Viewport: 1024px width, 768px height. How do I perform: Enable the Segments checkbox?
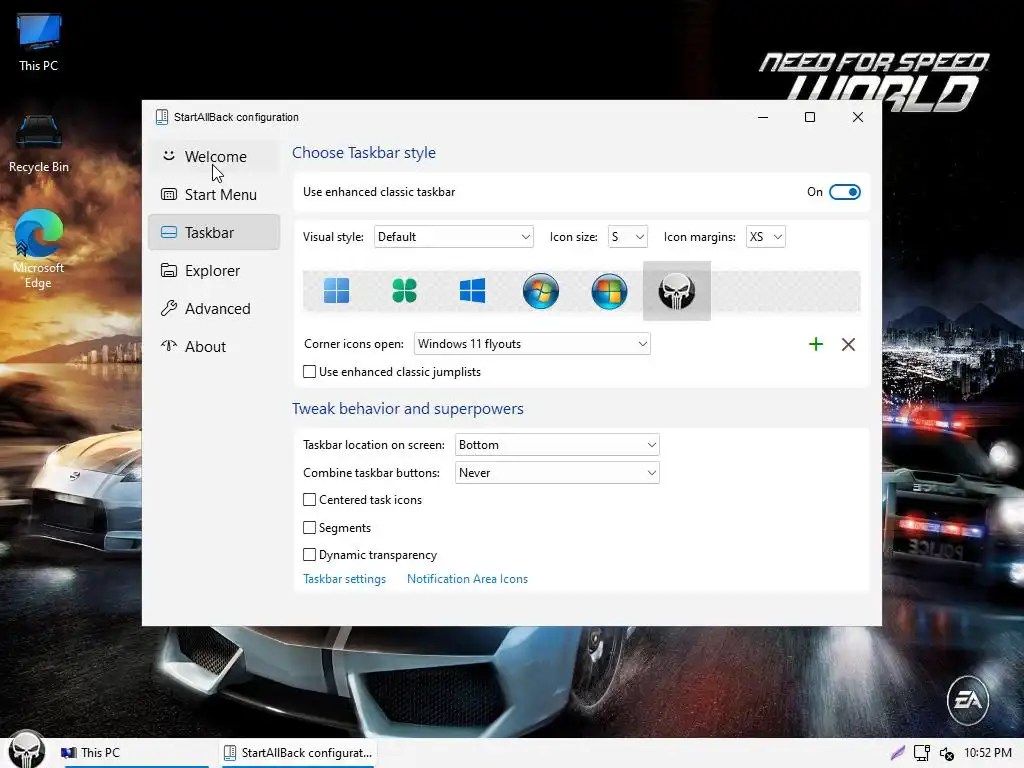tap(310, 527)
